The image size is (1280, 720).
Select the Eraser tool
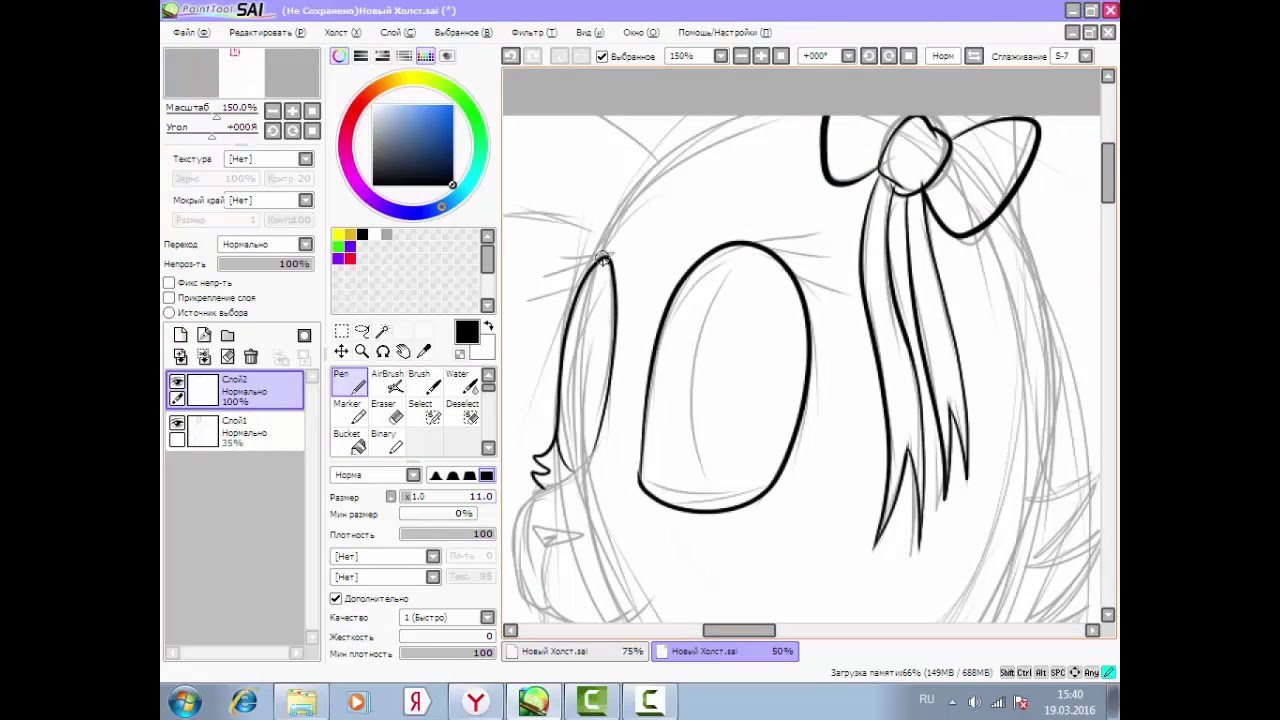coord(387,412)
